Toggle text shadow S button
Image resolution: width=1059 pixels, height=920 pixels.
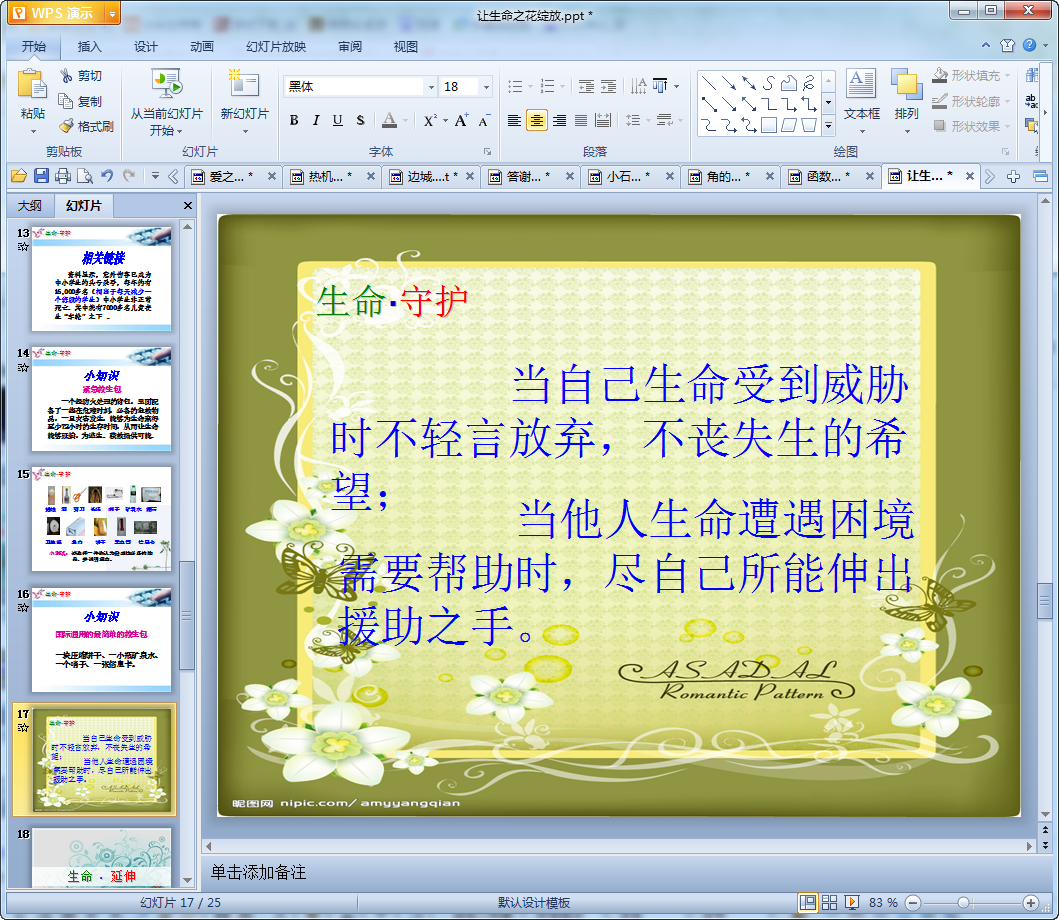point(360,120)
